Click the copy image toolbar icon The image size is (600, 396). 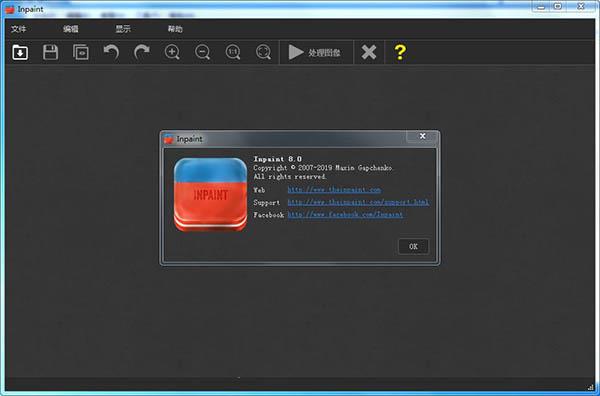(x=81, y=52)
